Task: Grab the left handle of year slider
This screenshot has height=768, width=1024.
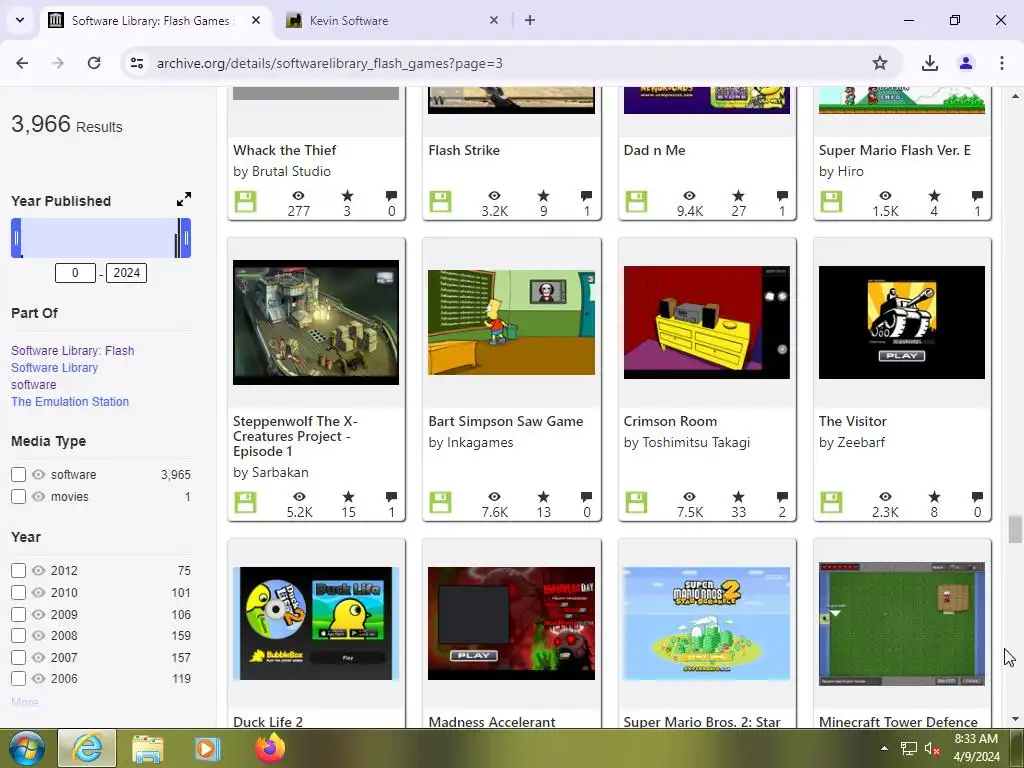Action: pyautogui.click(x=16, y=238)
